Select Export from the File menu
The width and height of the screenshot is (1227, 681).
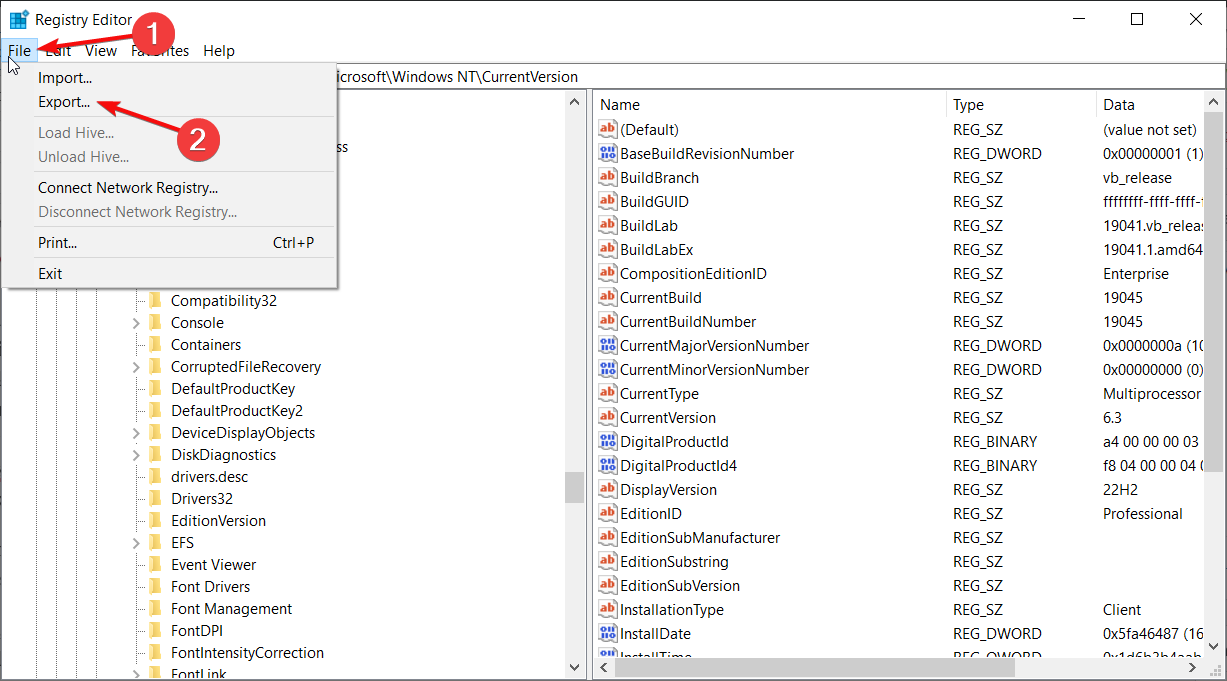(66, 101)
